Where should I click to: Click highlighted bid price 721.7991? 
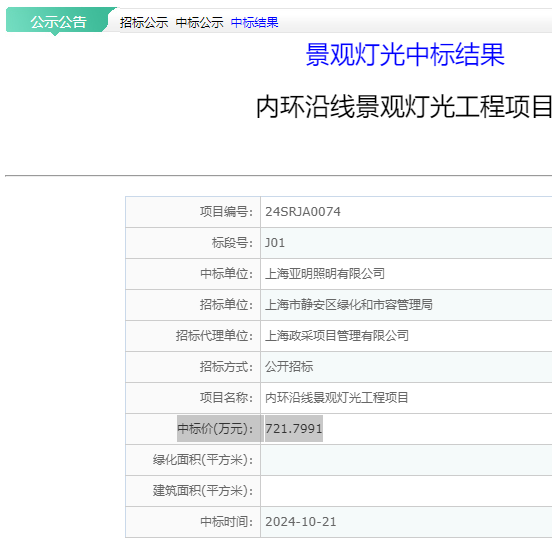pyautogui.click(x=294, y=428)
